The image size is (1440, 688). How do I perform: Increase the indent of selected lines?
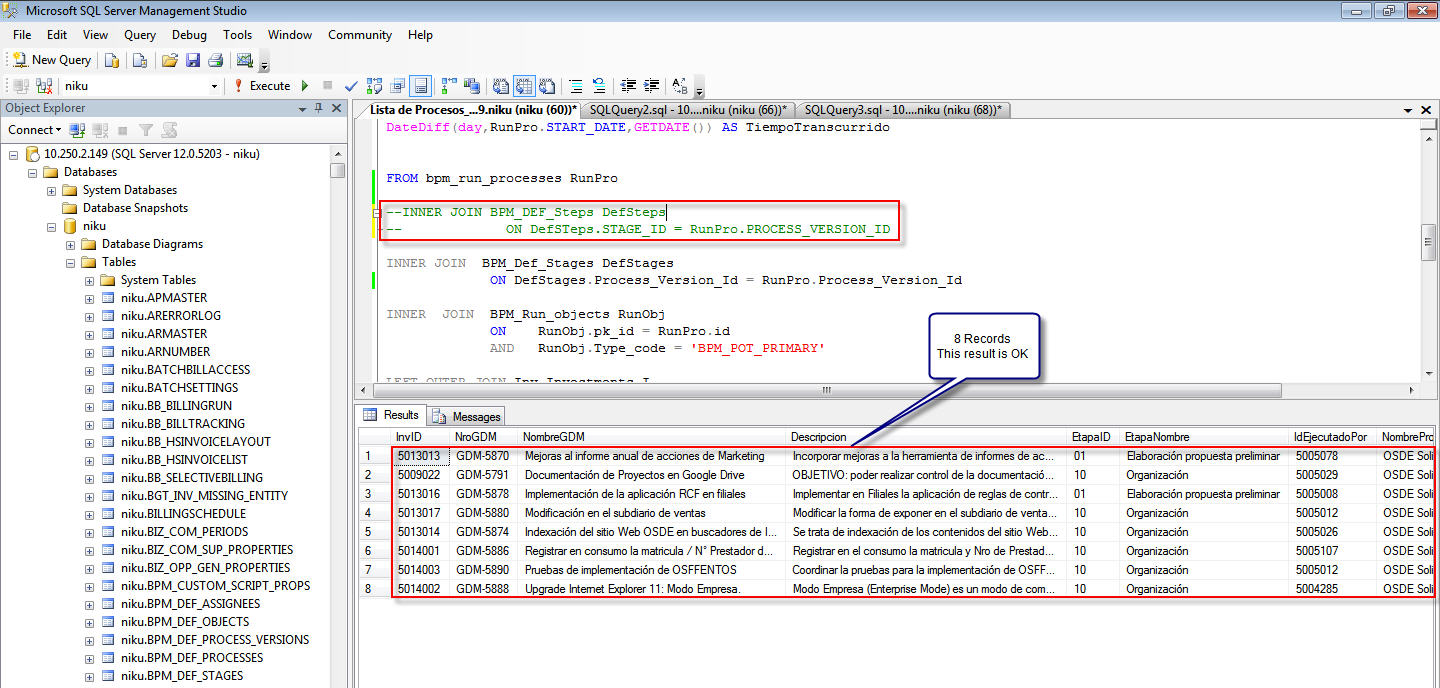coord(652,86)
